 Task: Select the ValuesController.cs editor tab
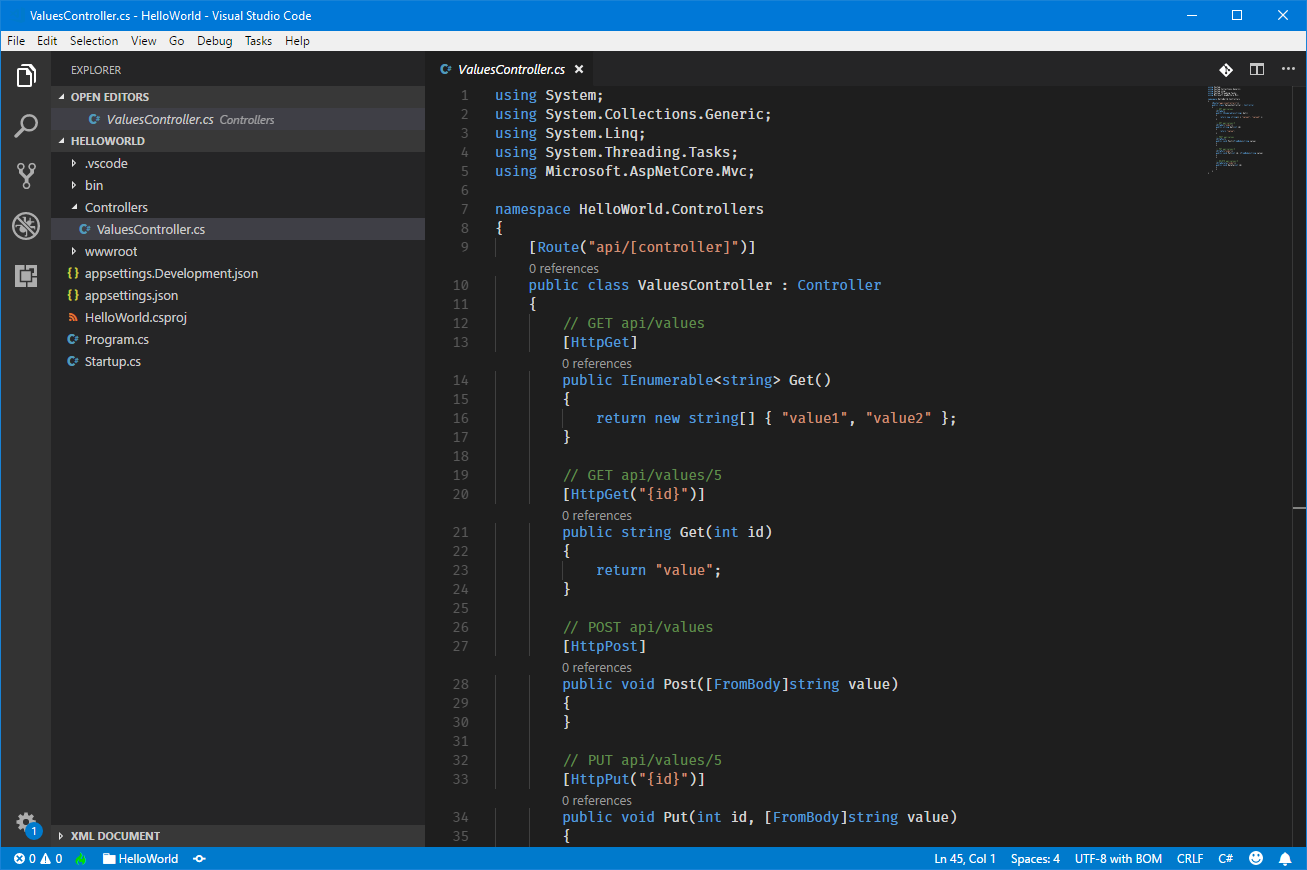511,69
